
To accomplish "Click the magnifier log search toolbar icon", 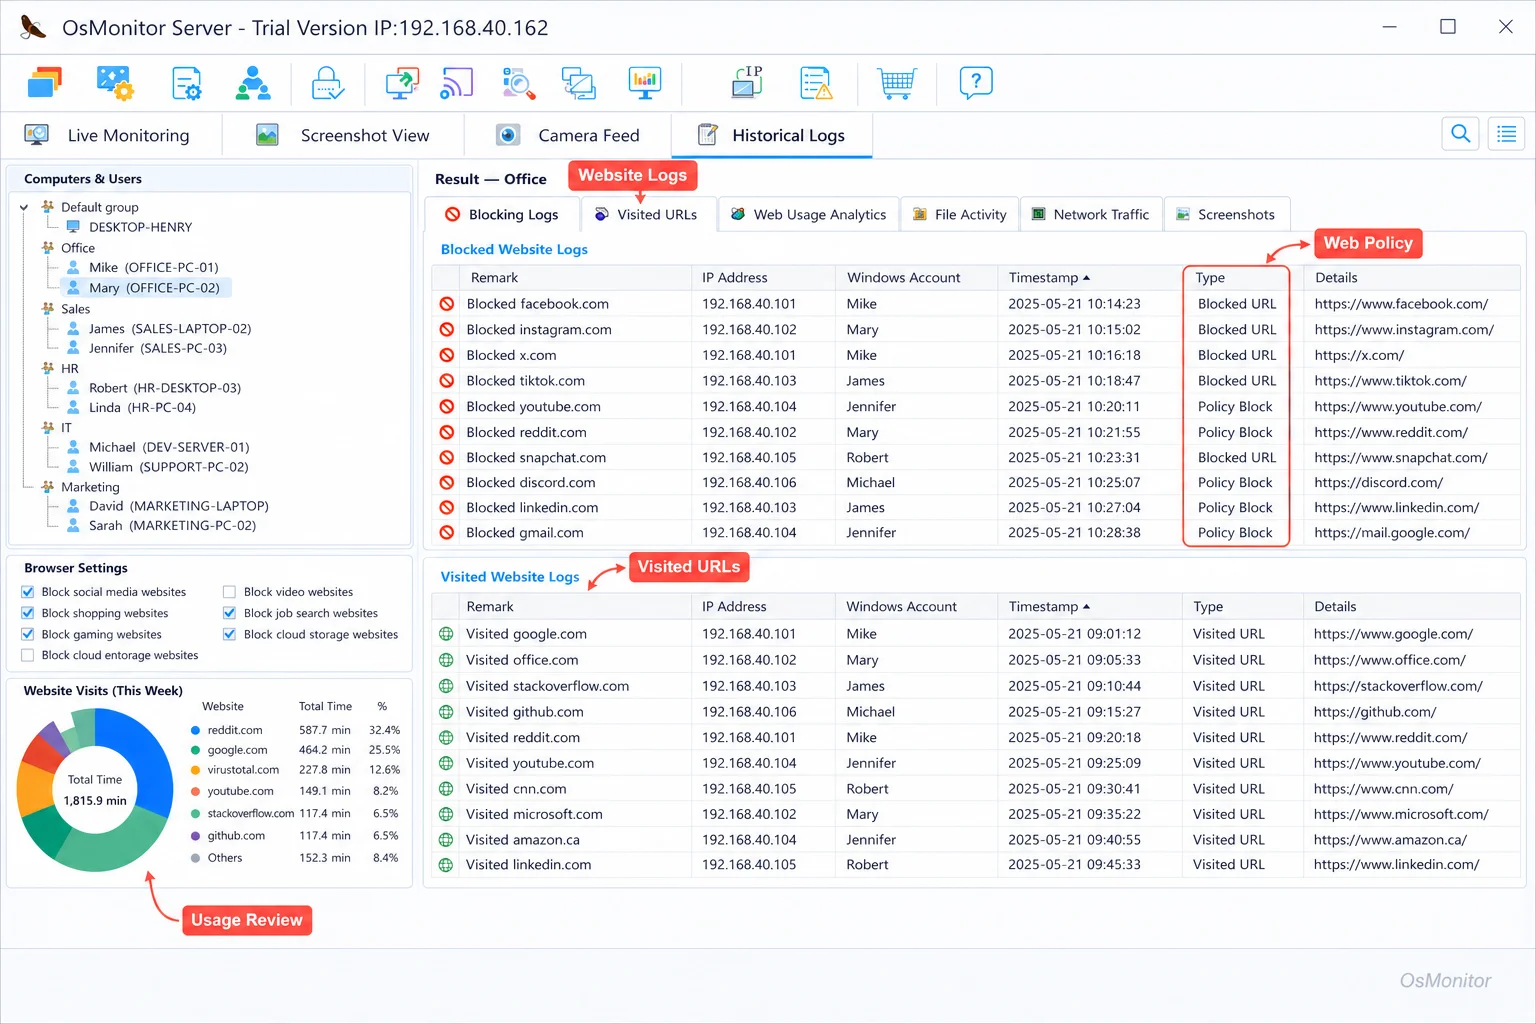I will (519, 83).
